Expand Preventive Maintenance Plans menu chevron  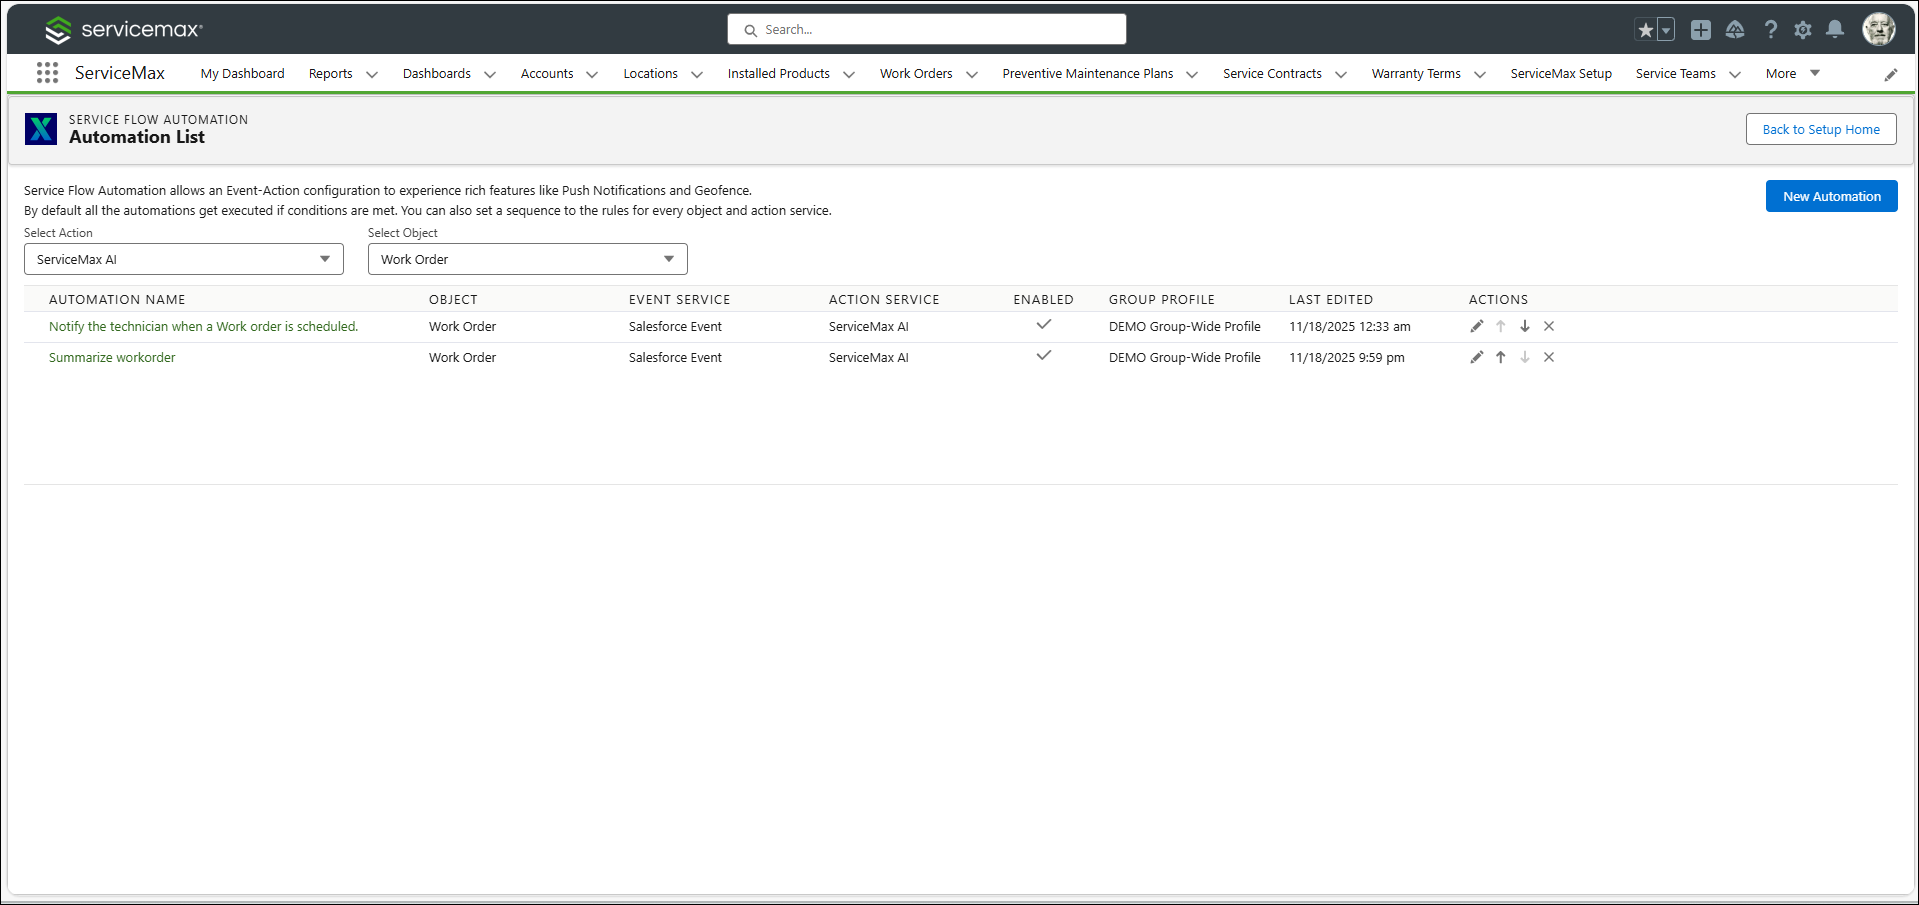[1192, 74]
